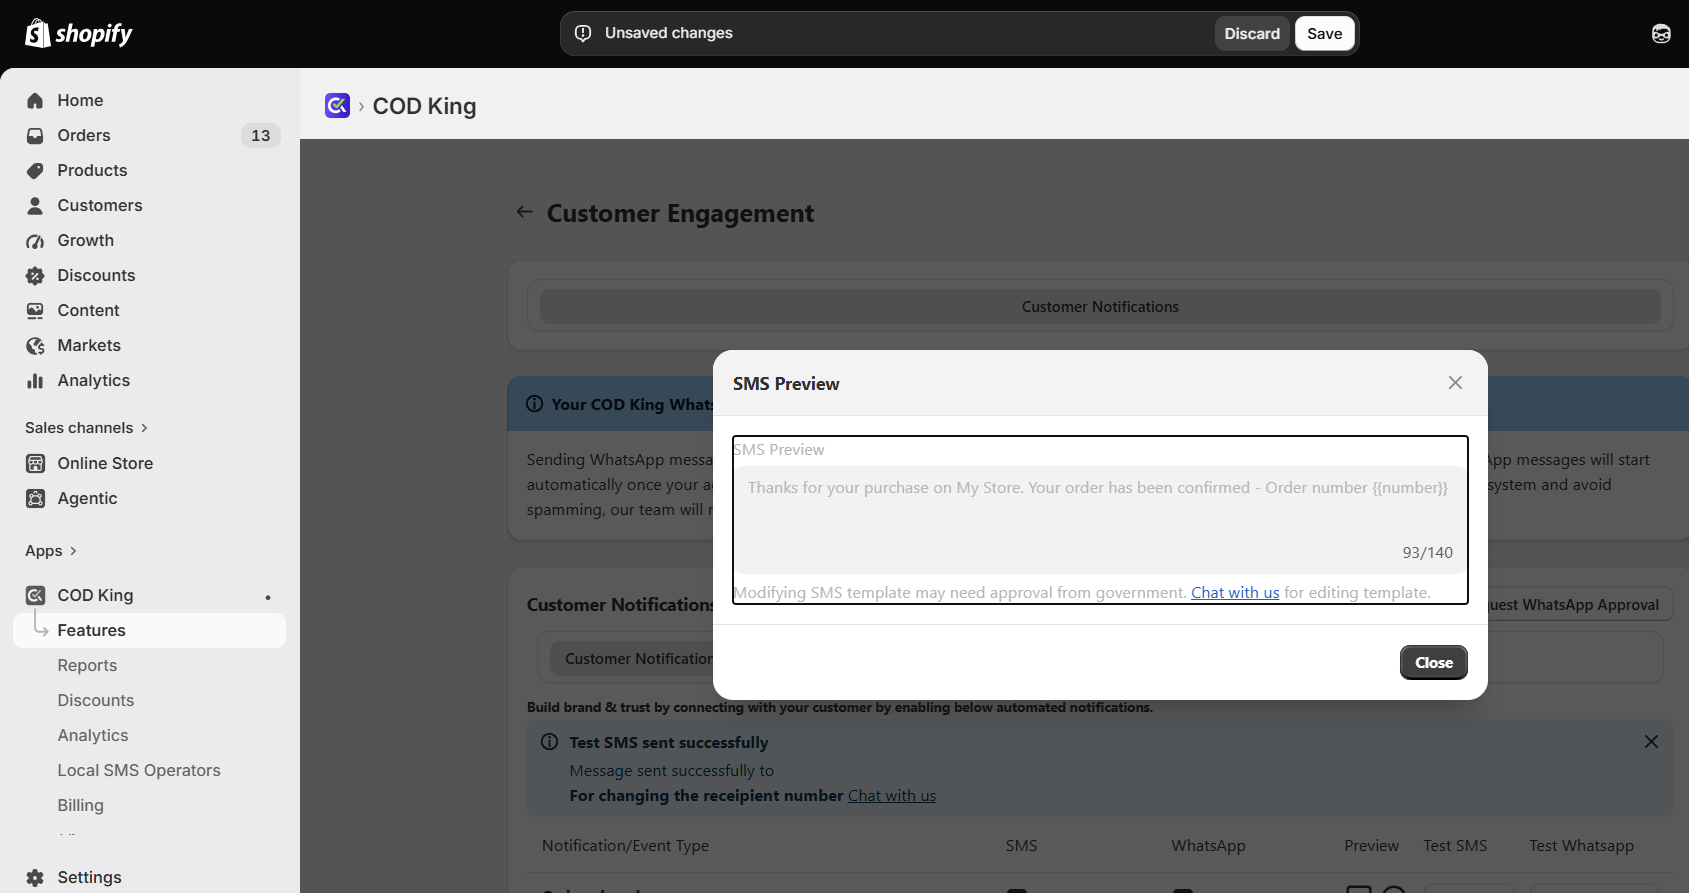Click inside the SMS Preview message text area
1689x893 pixels.
click(1100, 520)
